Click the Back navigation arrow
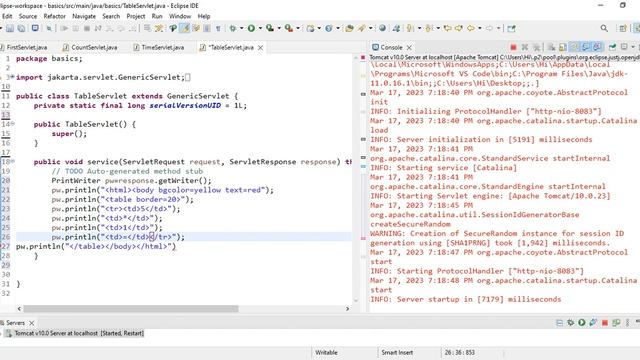Image resolution: width=640 pixels, height=360 pixels. click(470, 28)
